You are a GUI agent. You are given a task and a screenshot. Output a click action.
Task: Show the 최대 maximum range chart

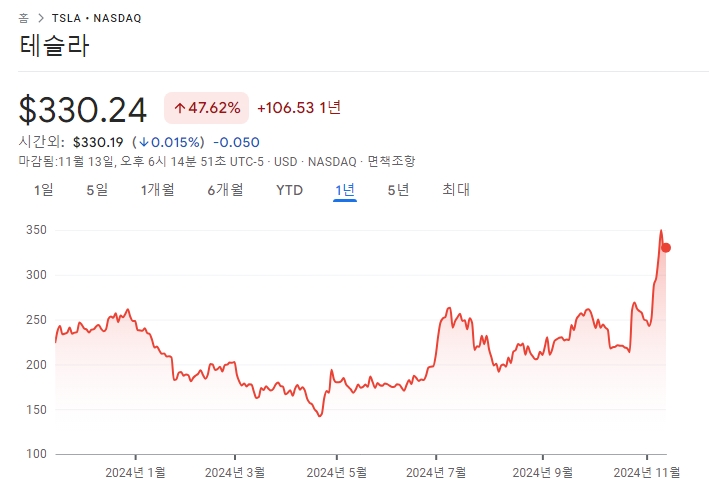click(456, 190)
